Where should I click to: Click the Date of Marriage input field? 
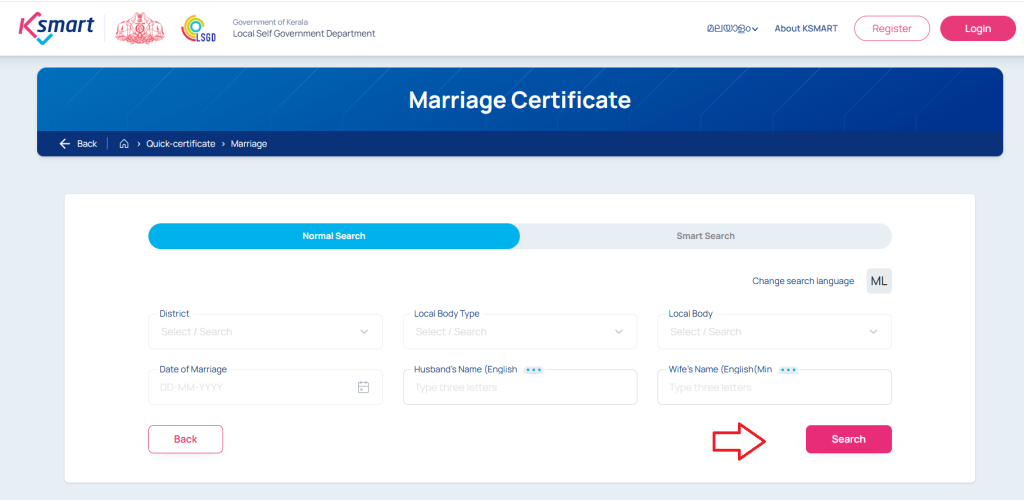265,387
